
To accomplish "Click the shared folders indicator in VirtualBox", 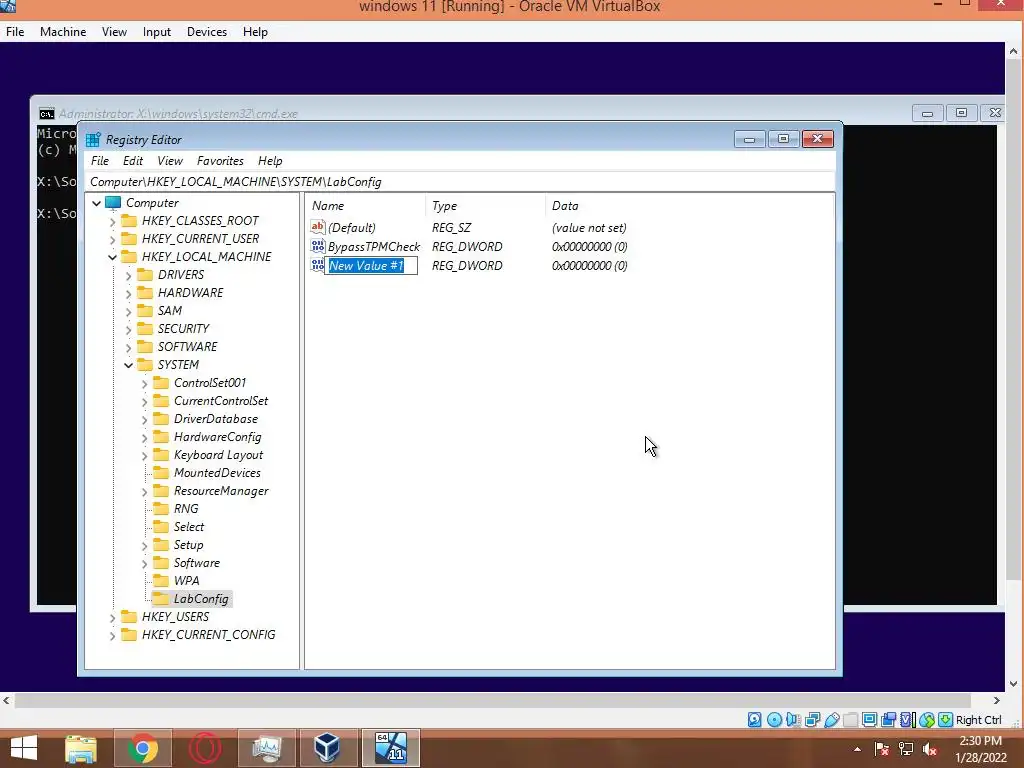I will pyautogui.click(x=850, y=720).
